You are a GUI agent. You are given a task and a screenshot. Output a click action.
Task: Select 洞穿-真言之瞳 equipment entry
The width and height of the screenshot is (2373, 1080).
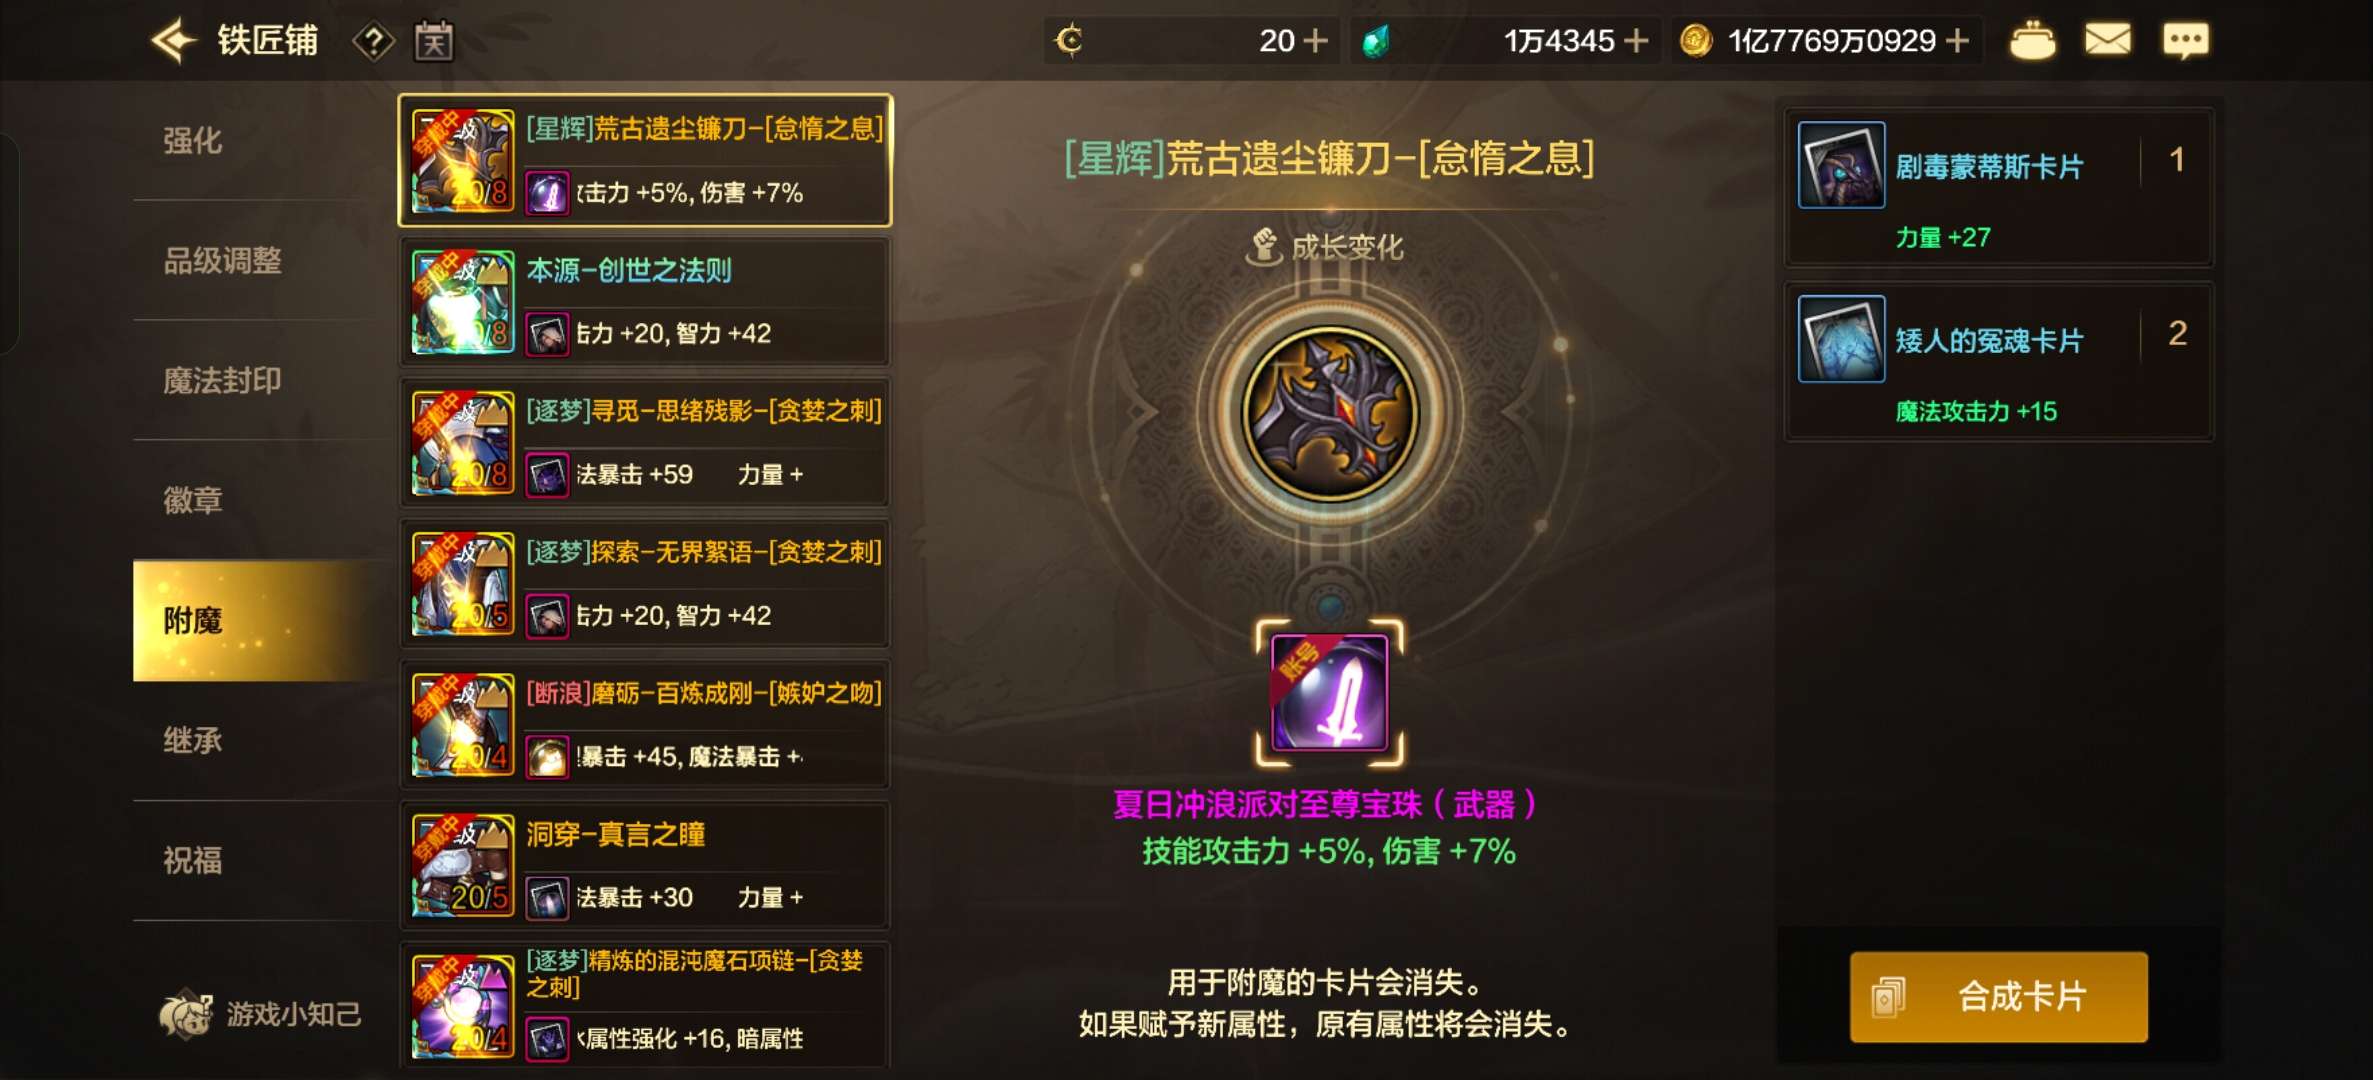click(x=645, y=866)
